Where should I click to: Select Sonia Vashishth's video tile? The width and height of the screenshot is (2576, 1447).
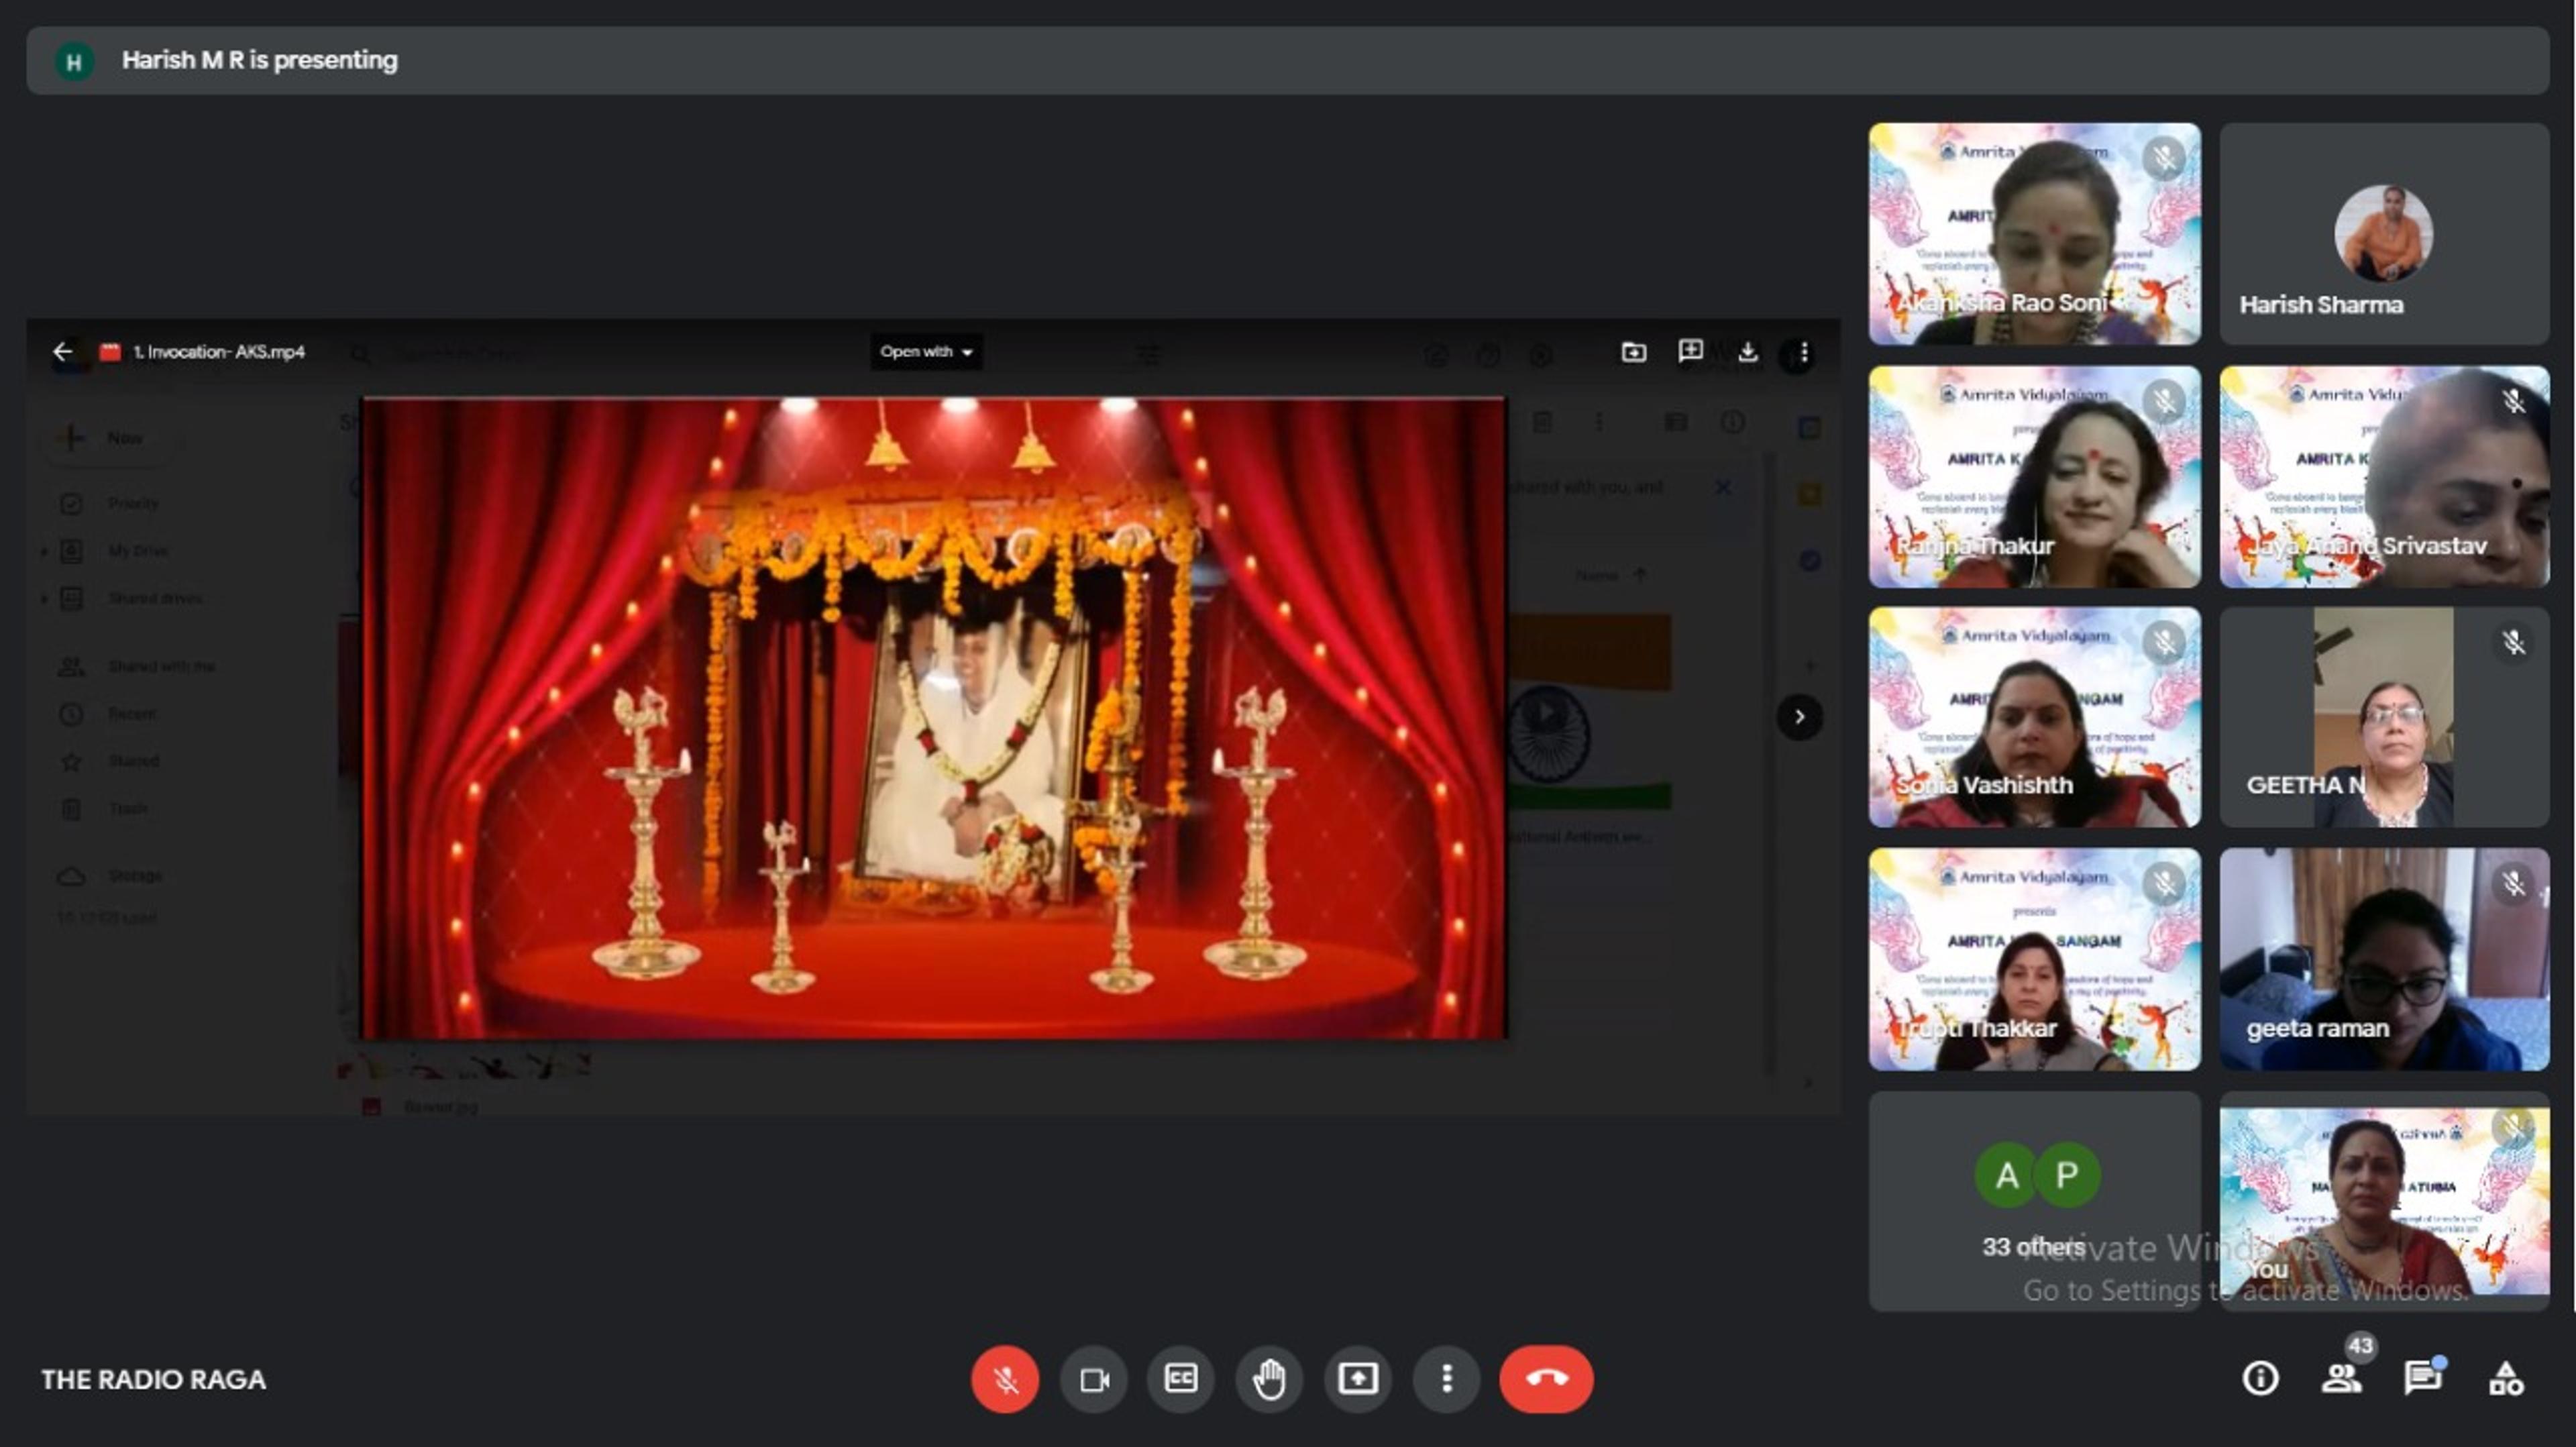click(2034, 717)
